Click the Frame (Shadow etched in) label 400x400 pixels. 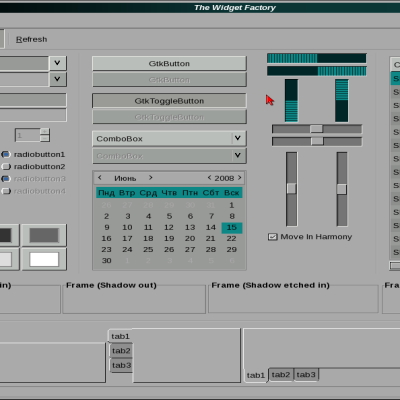click(x=270, y=285)
